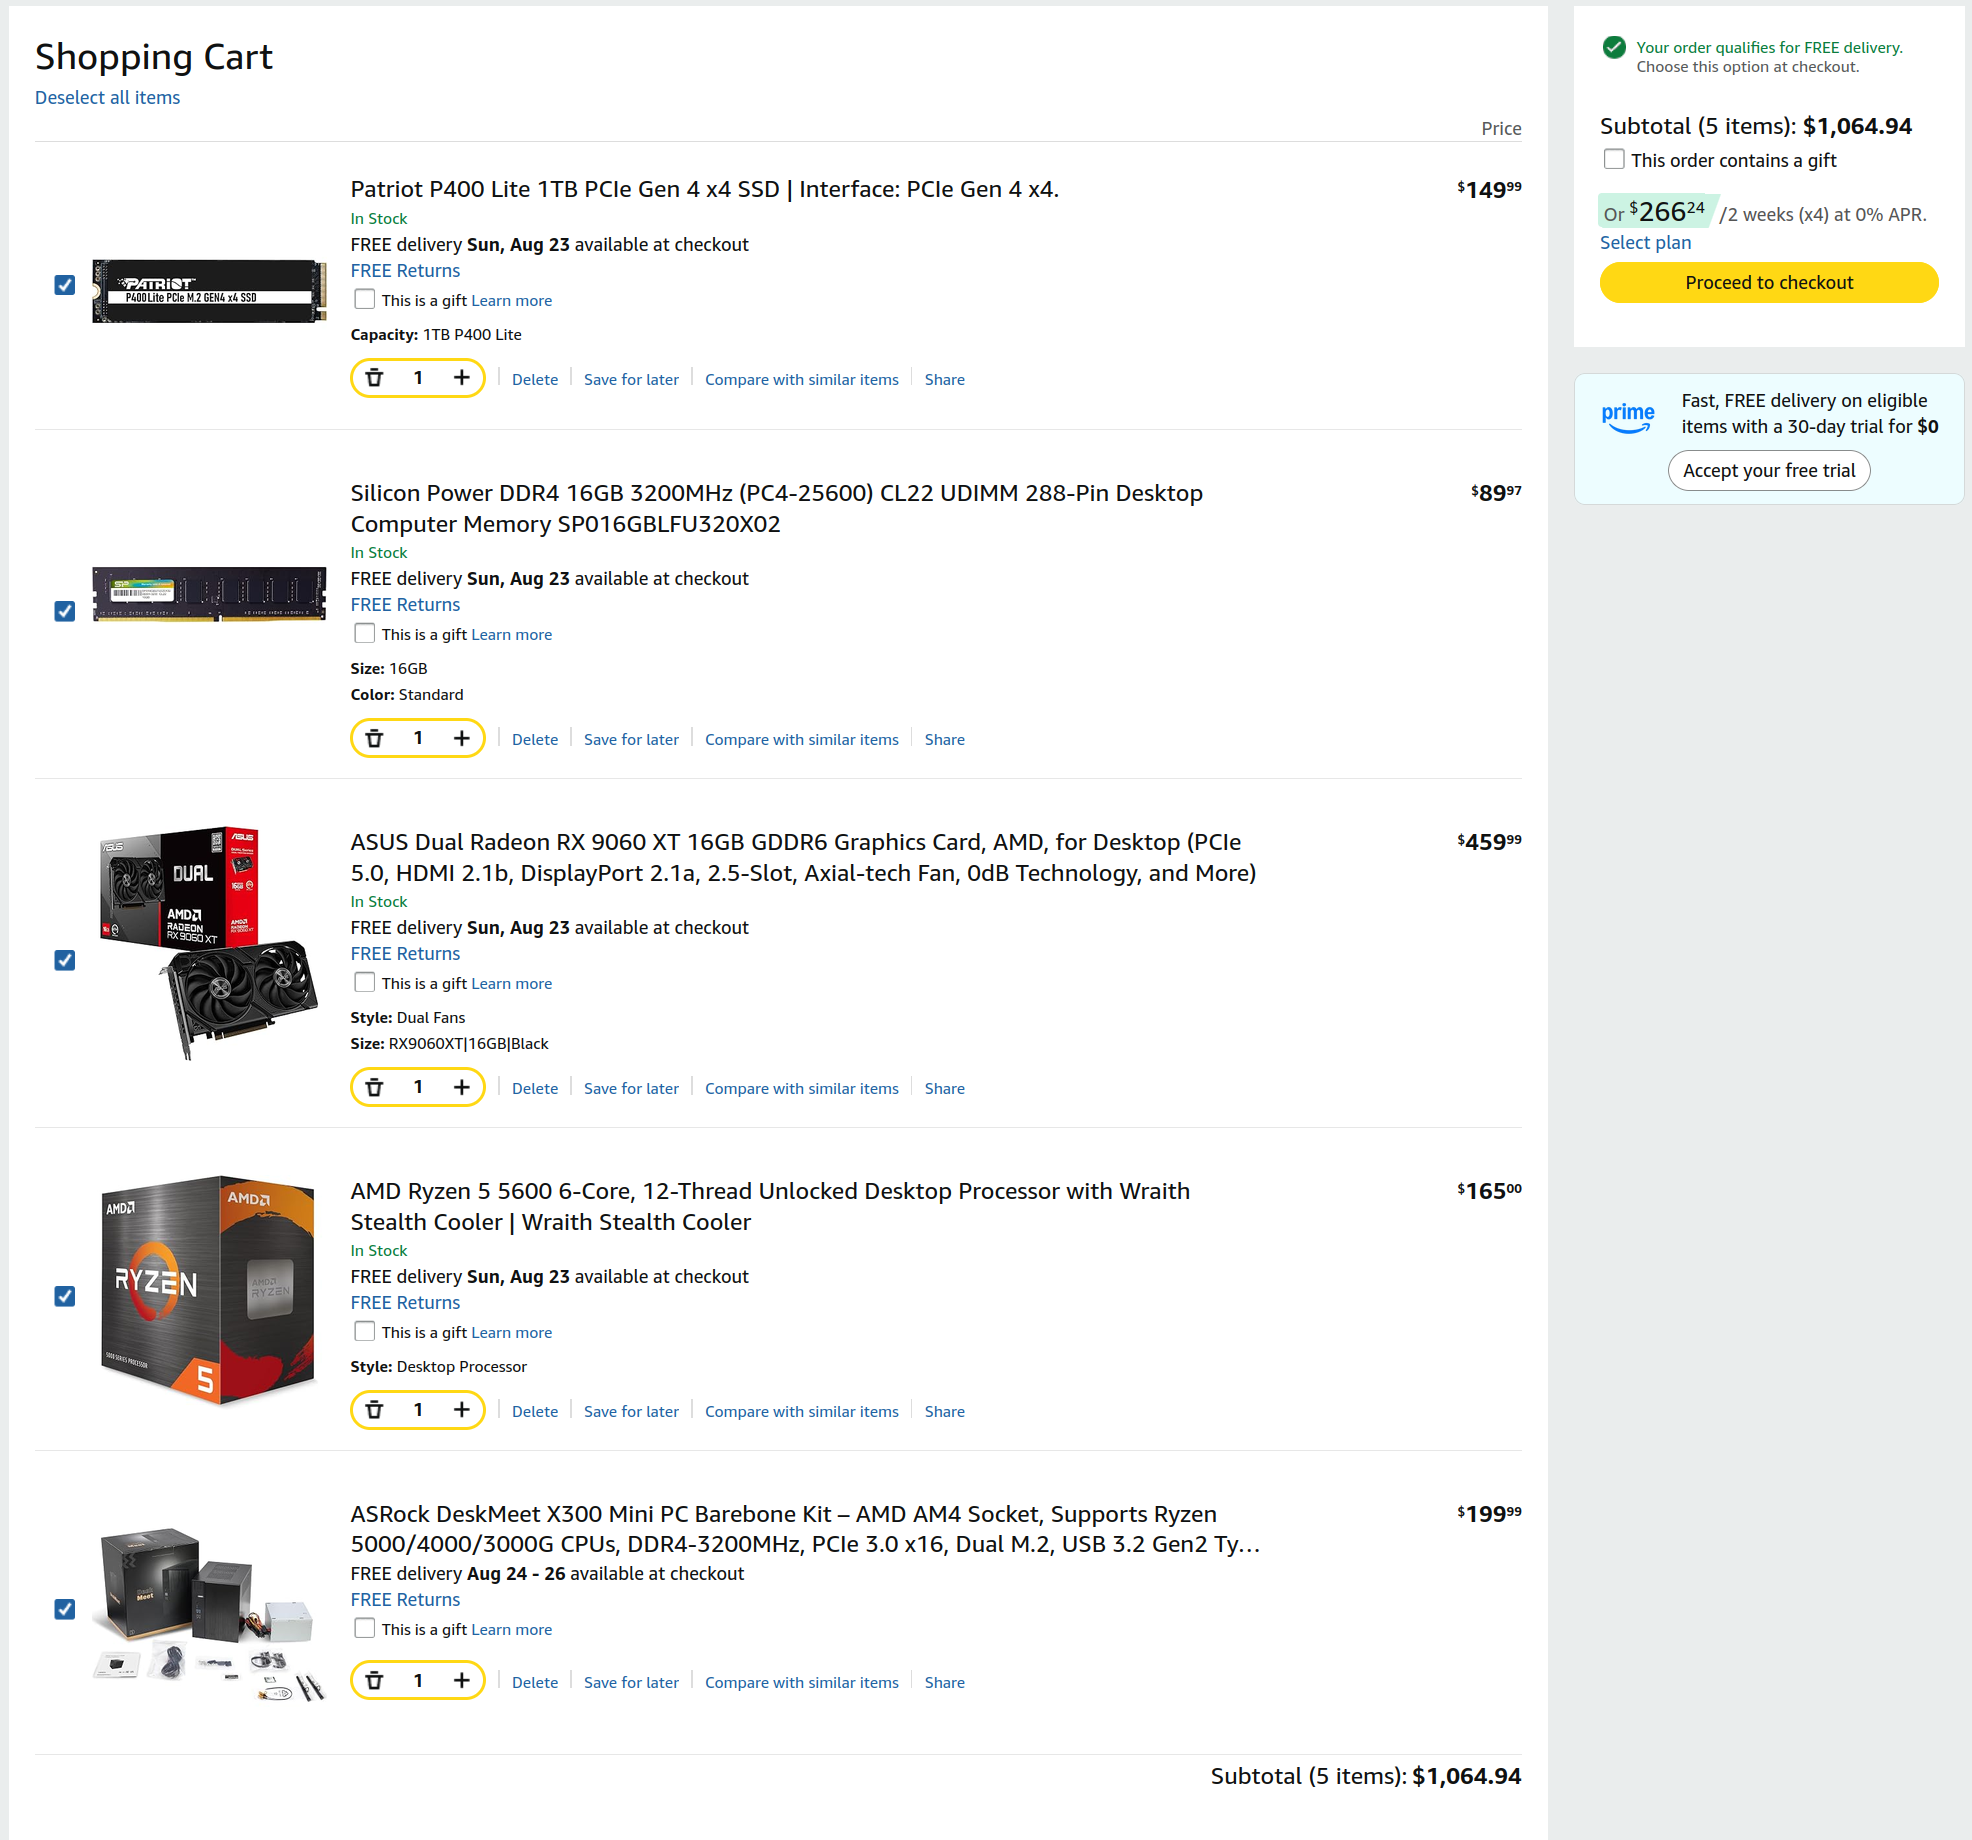Open AMD Ryzen 5 5600 product title

pos(770,1206)
